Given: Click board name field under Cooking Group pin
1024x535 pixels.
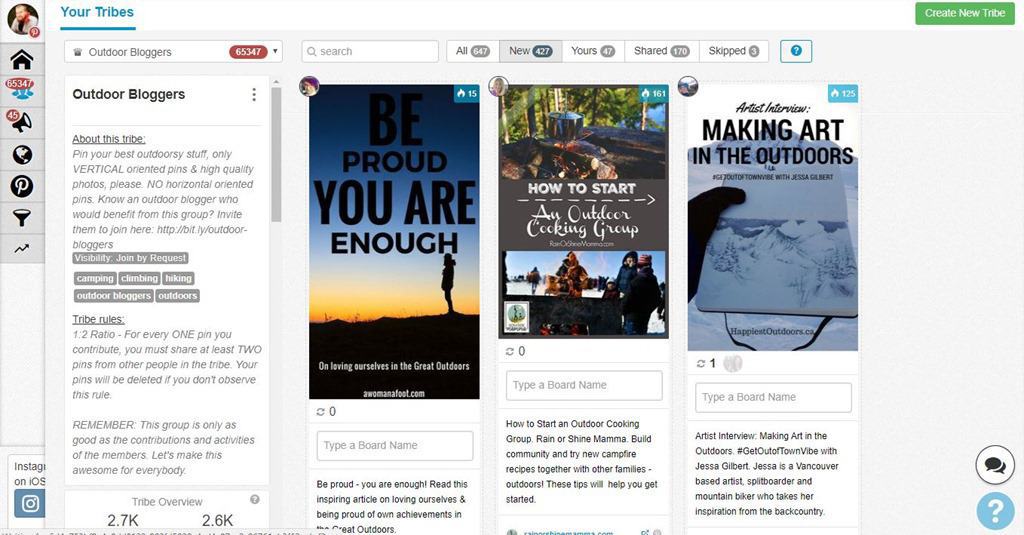Looking at the screenshot, I should click(584, 385).
